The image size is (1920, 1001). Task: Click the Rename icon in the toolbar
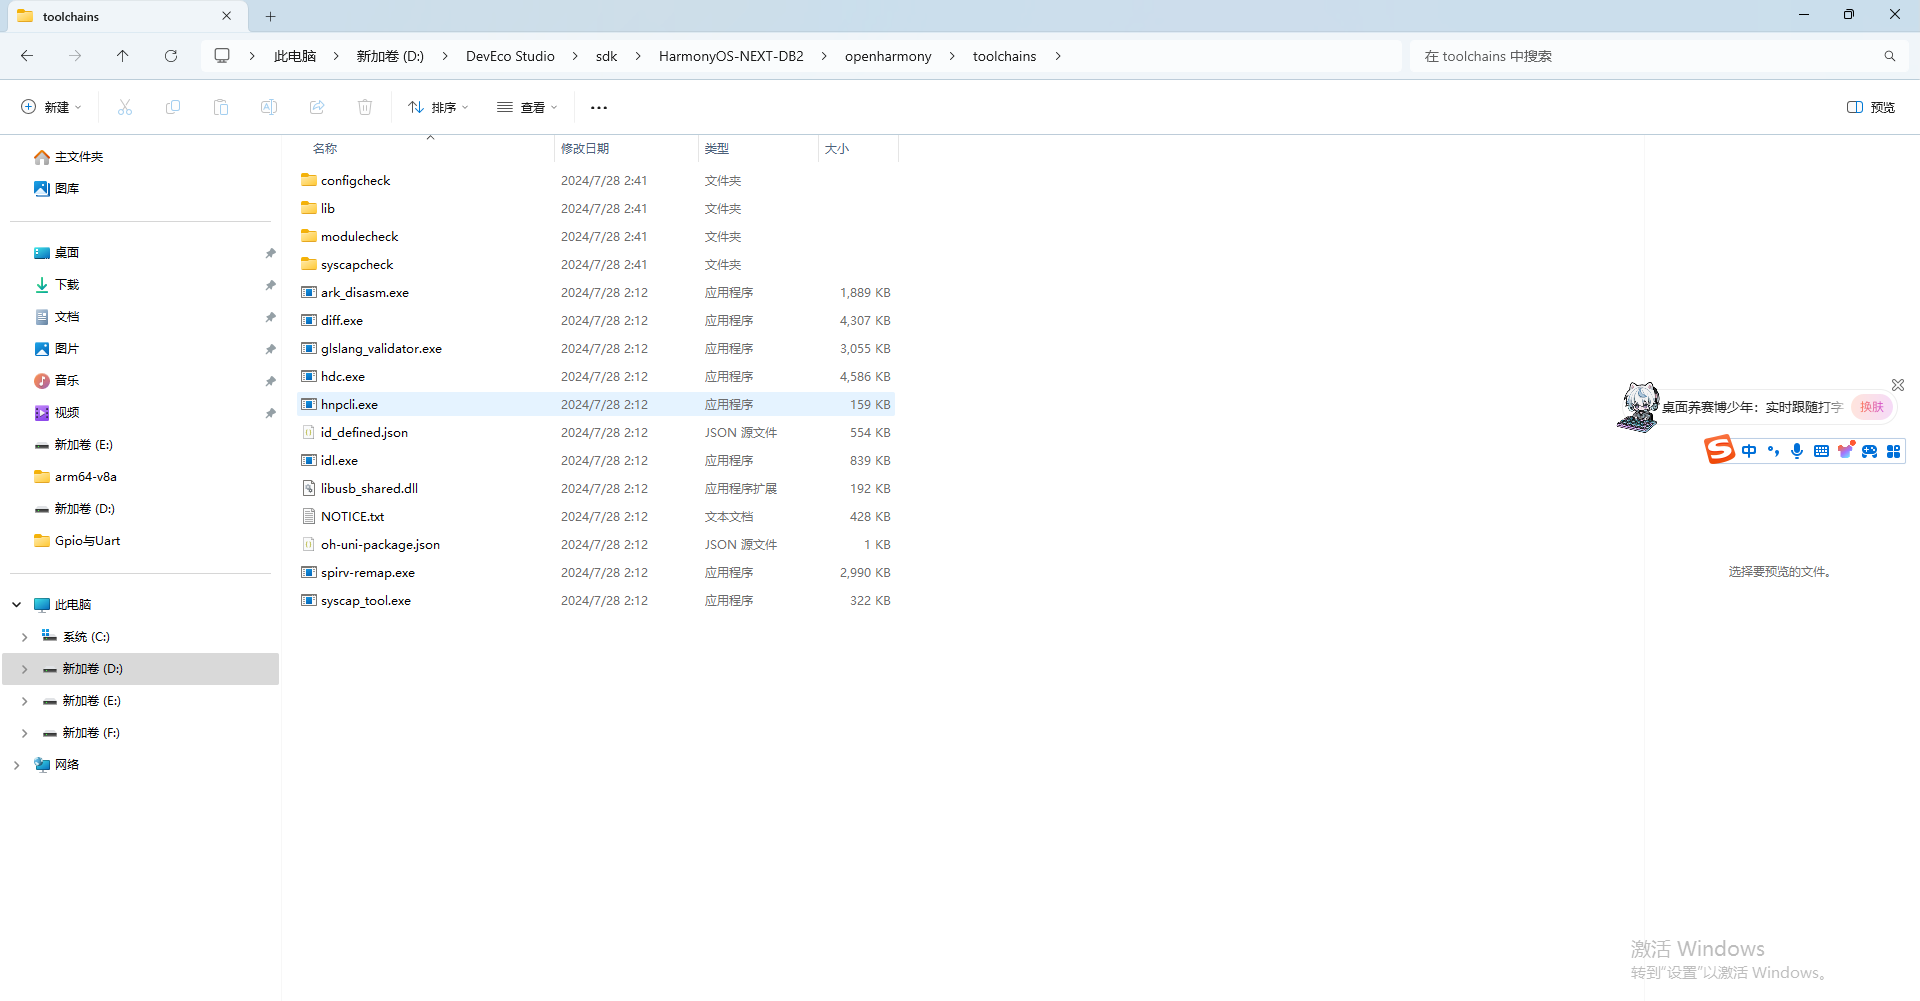(268, 107)
